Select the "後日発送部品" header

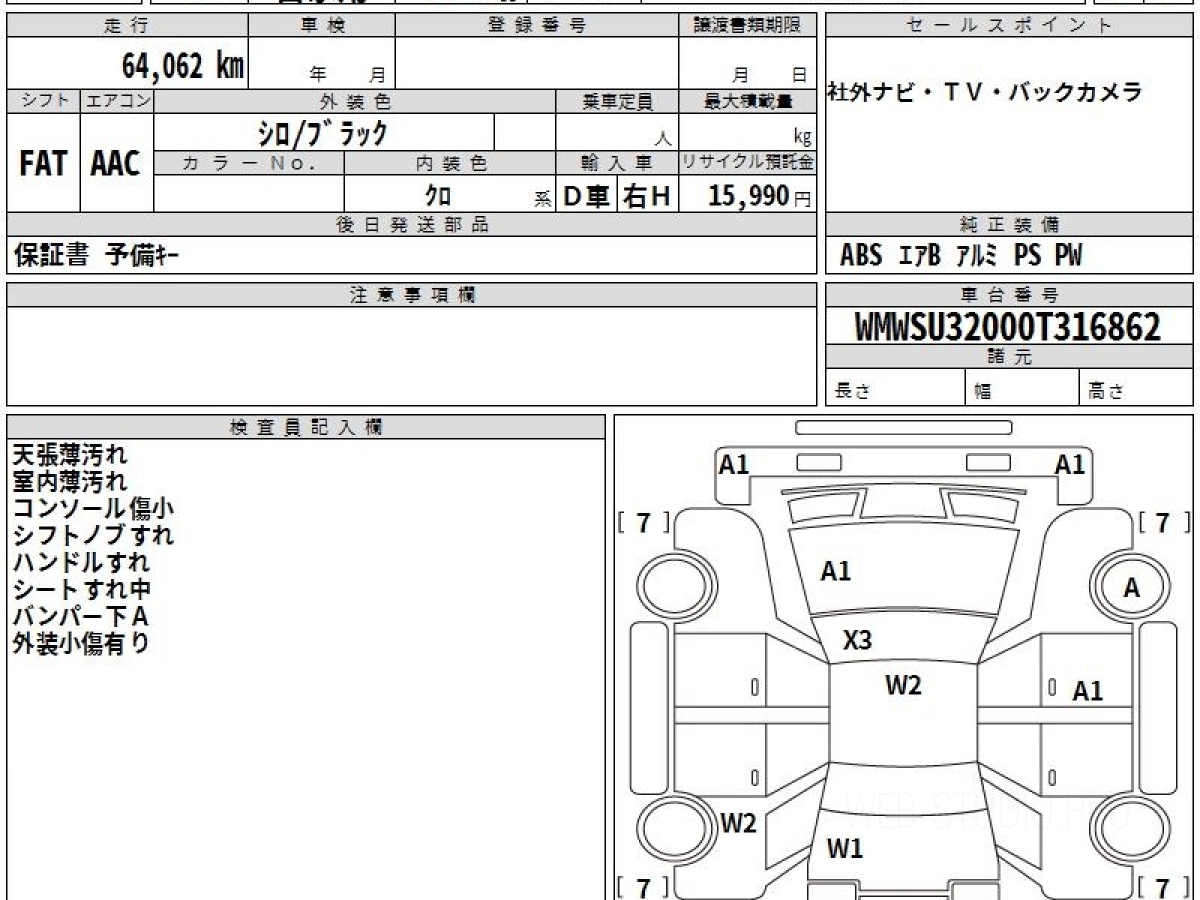tap(412, 225)
